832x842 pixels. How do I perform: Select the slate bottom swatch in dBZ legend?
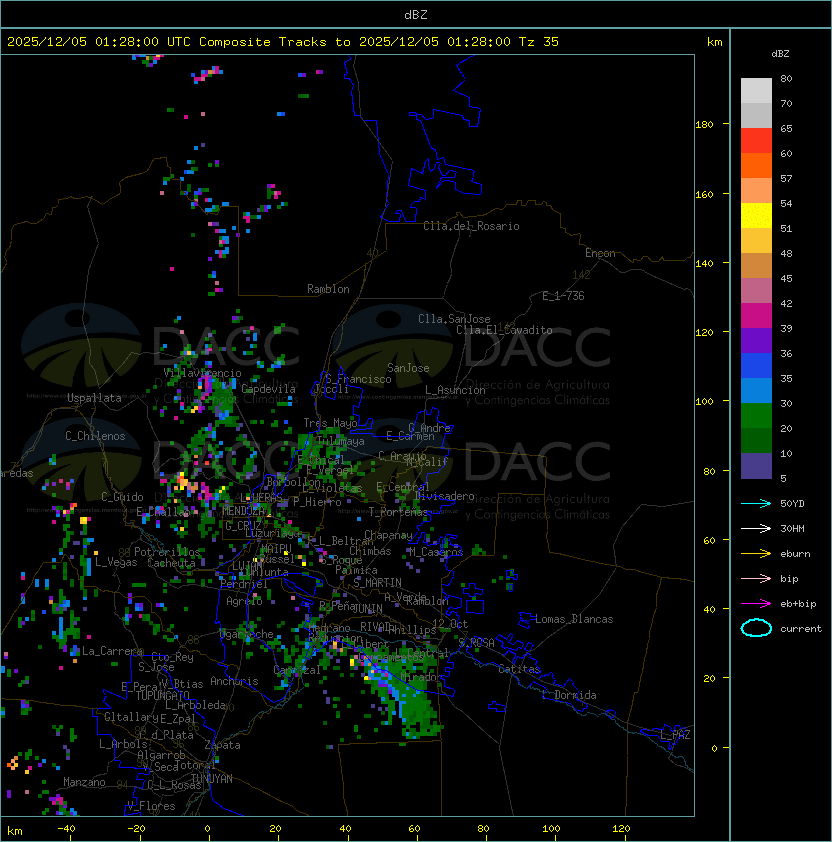pos(756,466)
